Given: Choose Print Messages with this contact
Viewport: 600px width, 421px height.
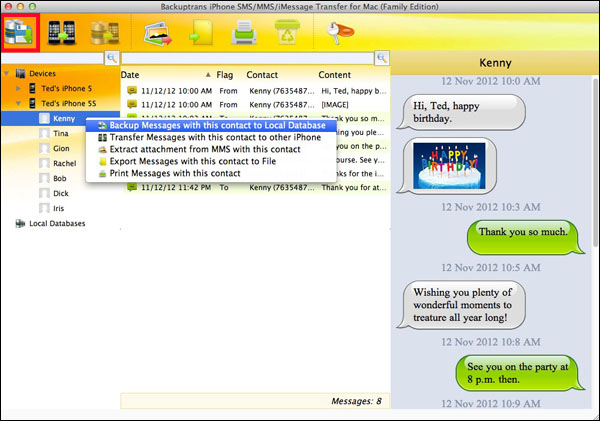Looking at the screenshot, I should (211, 173).
